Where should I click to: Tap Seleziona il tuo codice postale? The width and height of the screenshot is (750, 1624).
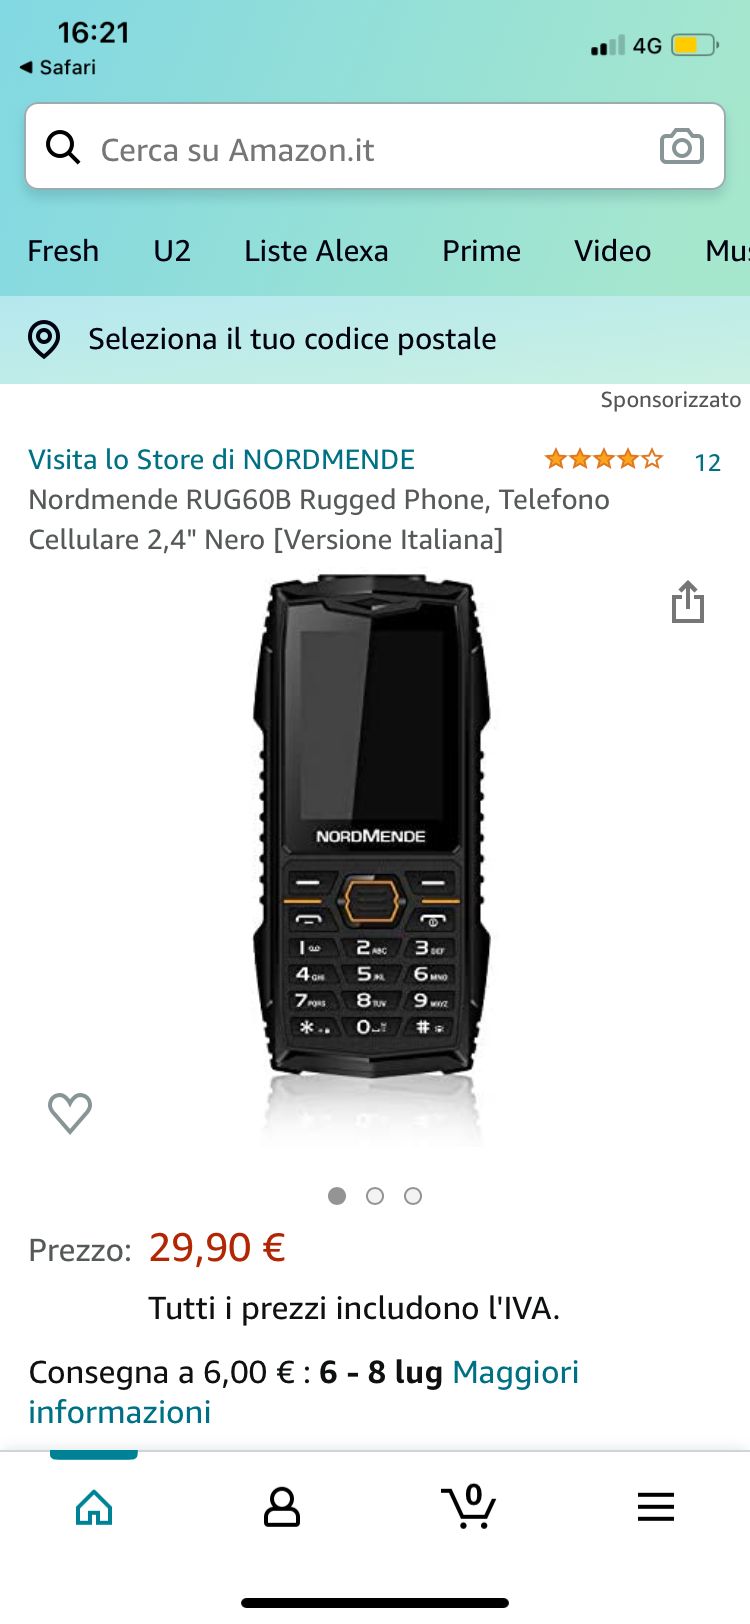(x=292, y=339)
